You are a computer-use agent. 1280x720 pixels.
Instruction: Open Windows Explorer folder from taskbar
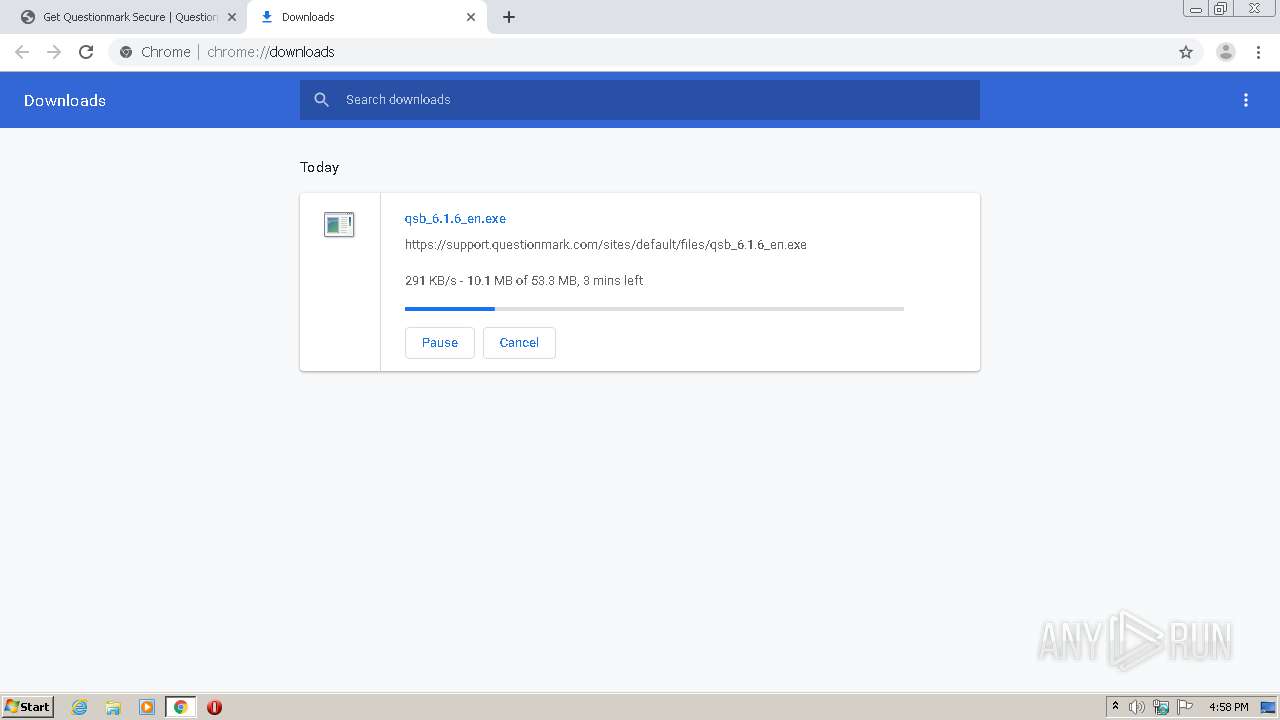tap(113, 707)
